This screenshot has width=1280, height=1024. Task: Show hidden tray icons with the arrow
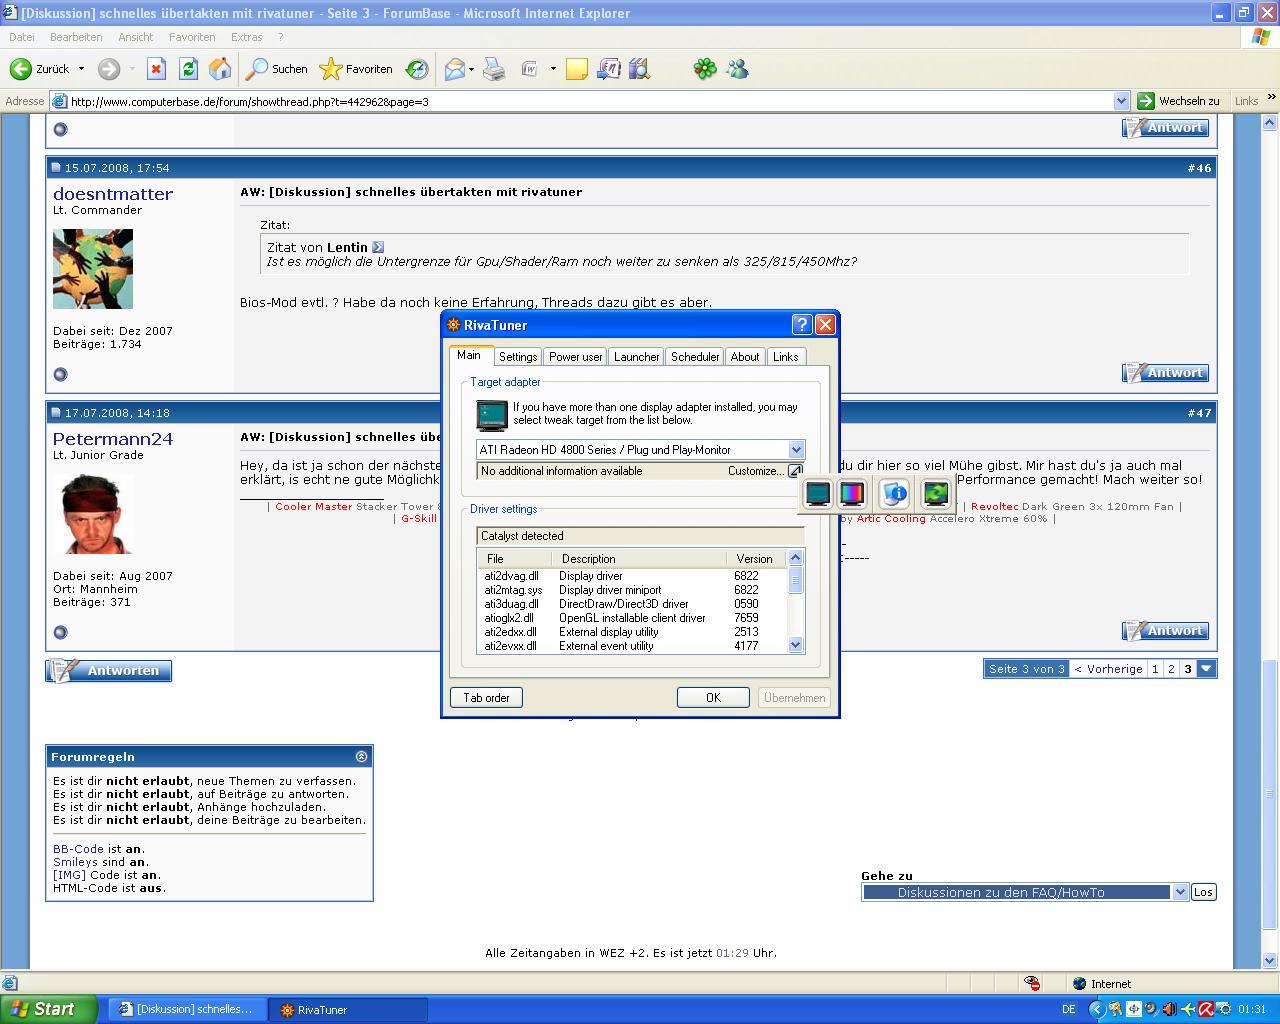[1096, 1009]
